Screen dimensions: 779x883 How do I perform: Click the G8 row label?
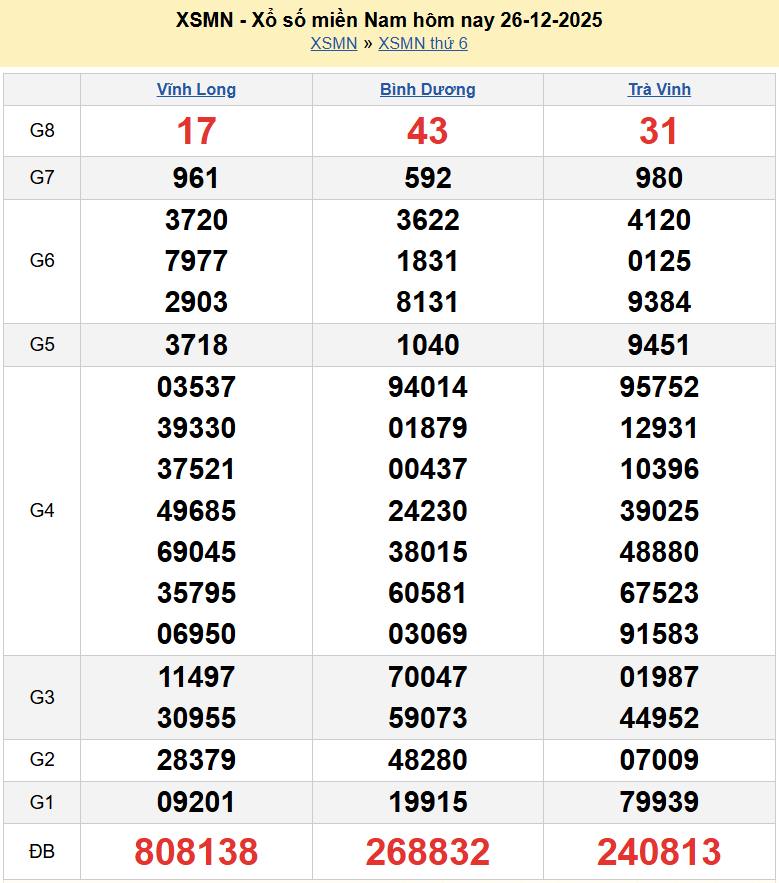42,131
